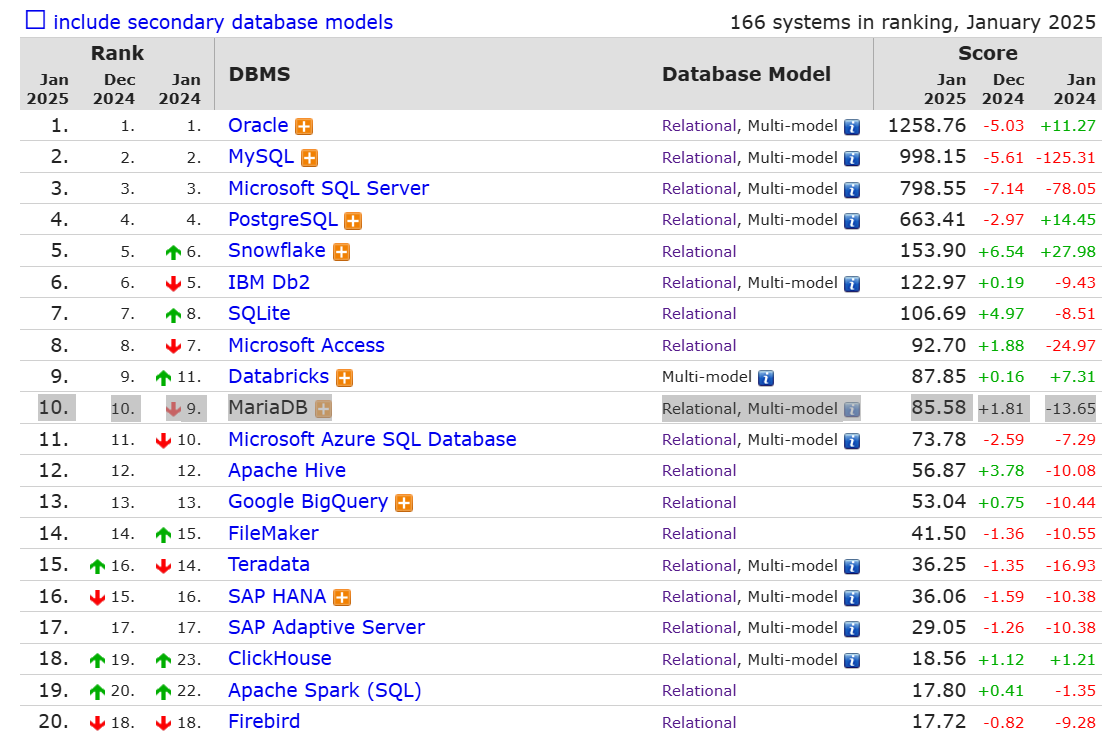
Task: Open the SAP HANA link
Action: tap(277, 596)
